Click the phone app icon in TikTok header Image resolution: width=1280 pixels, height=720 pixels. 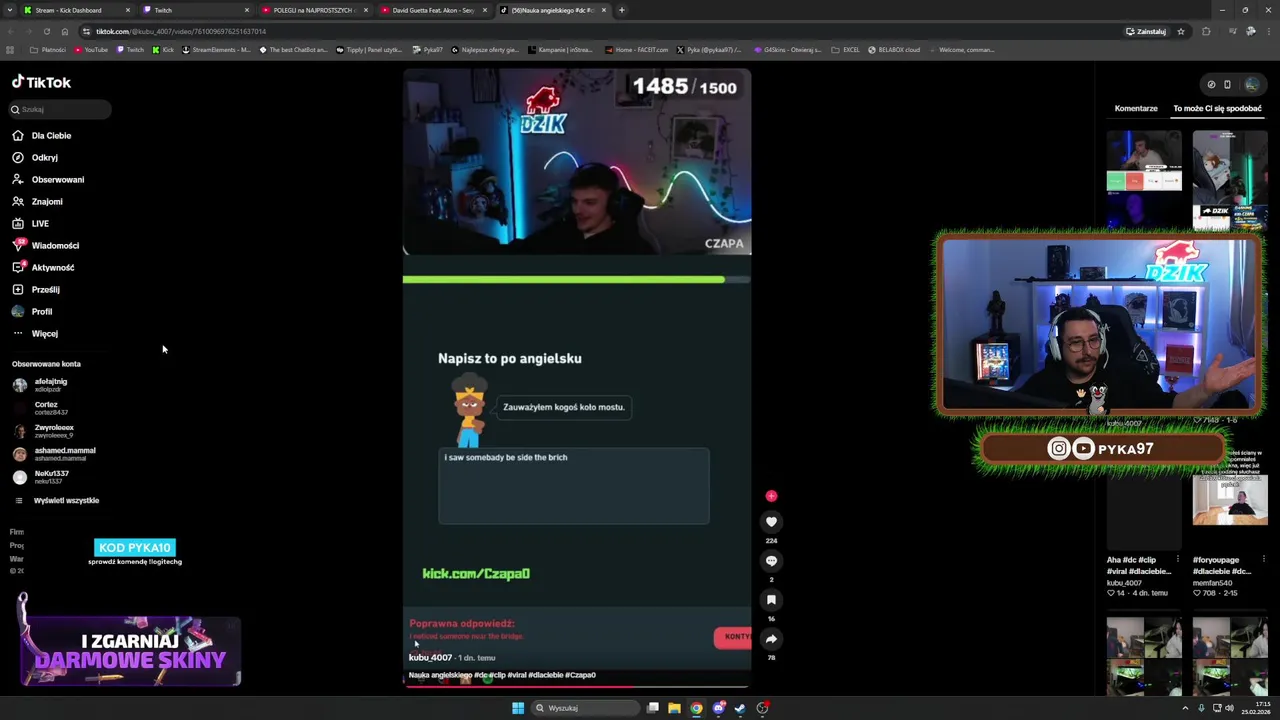point(1227,84)
